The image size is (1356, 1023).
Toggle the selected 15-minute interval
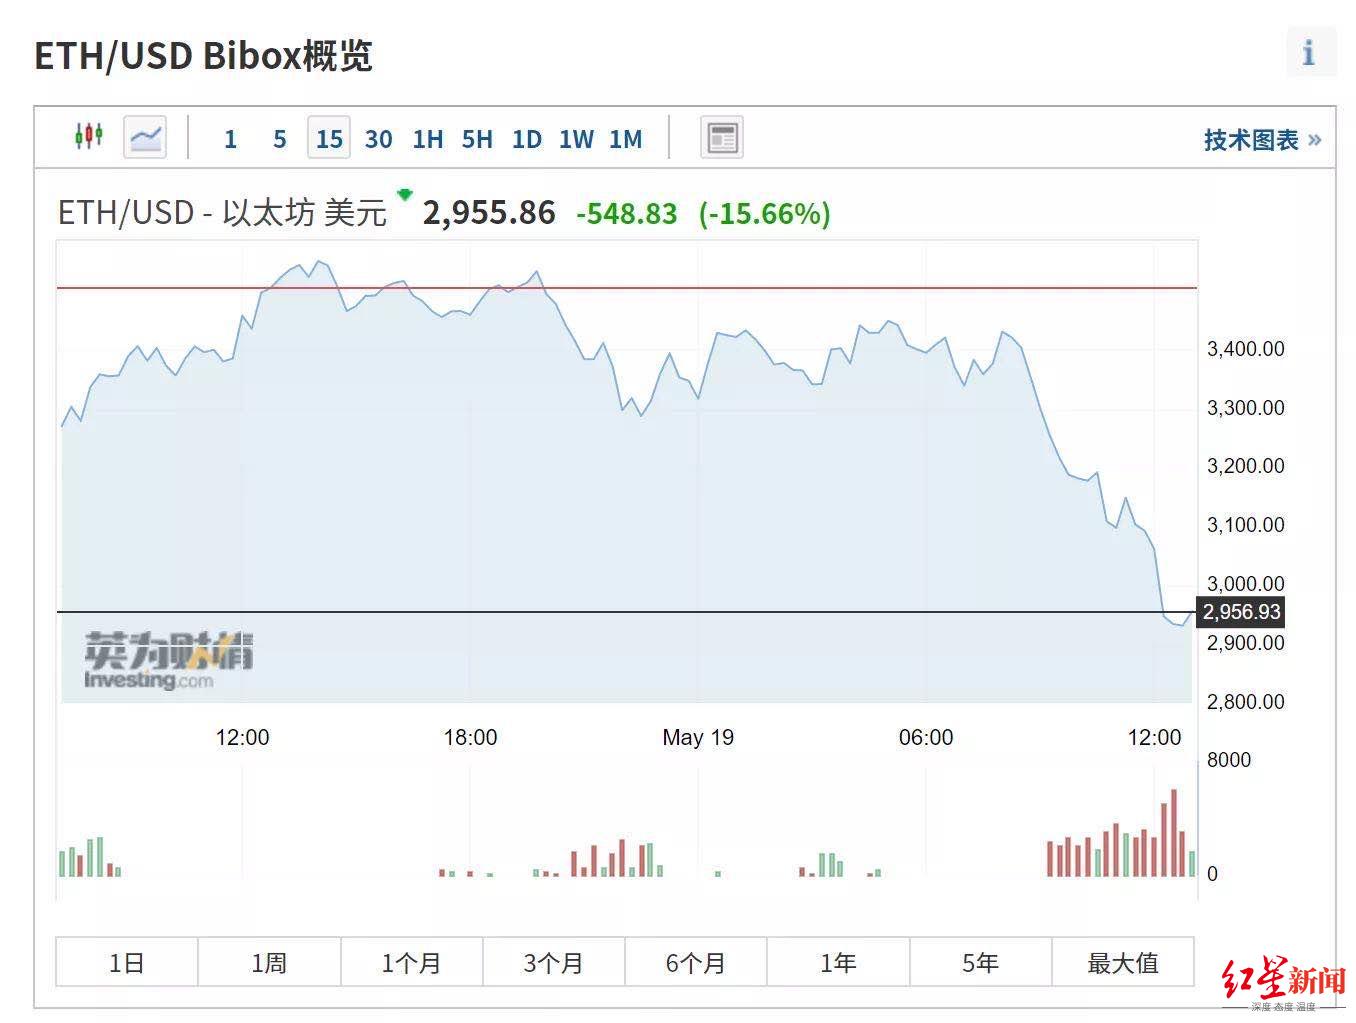point(329,139)
